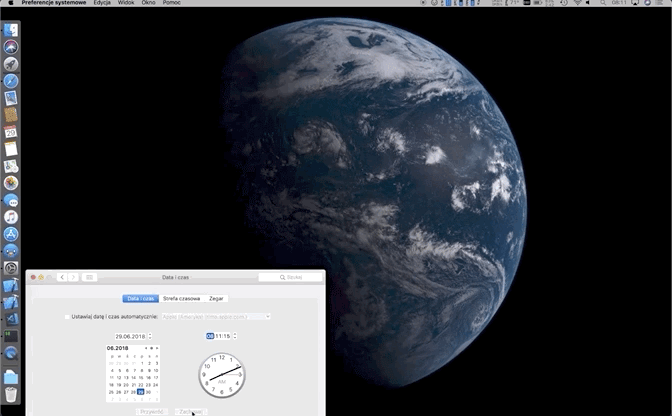
Task: Click the Szukaj search field
Action: (291, 277)
